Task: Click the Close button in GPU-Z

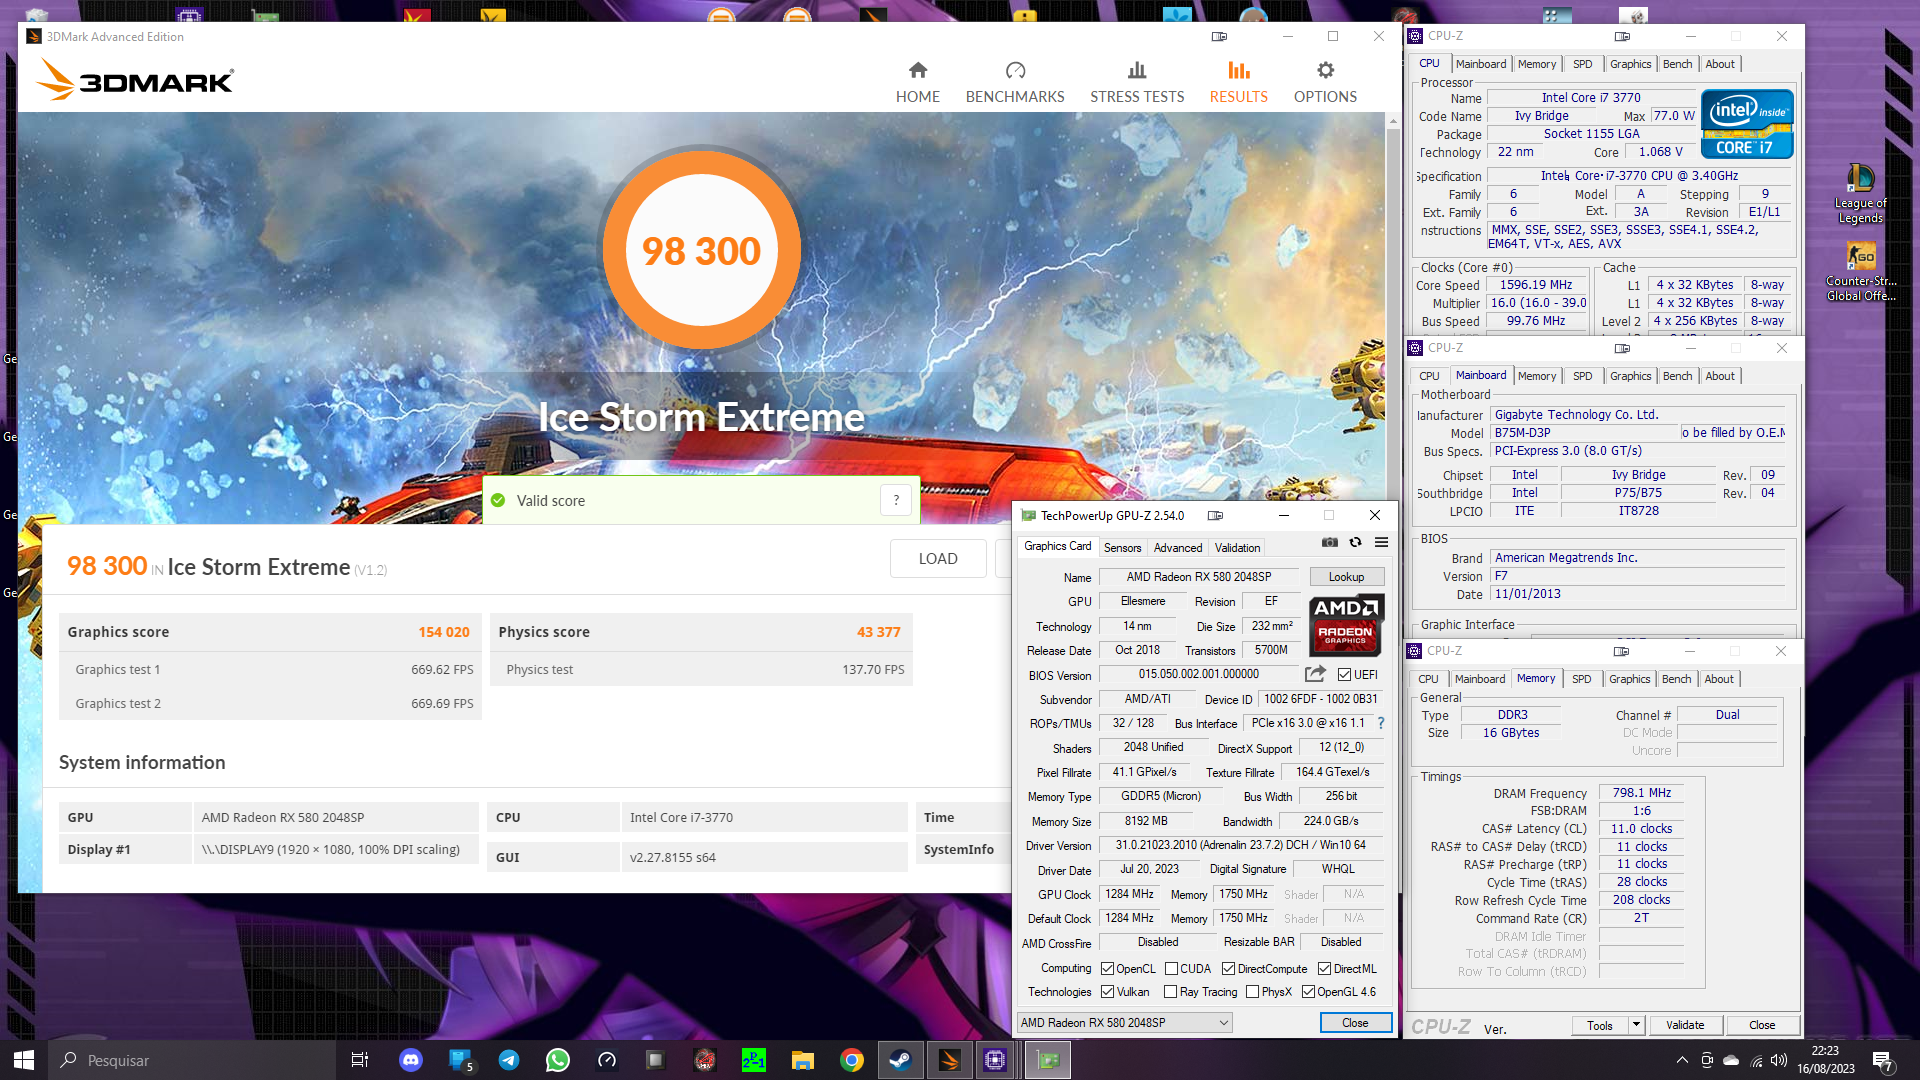Action: [x=1355, y=1022]
